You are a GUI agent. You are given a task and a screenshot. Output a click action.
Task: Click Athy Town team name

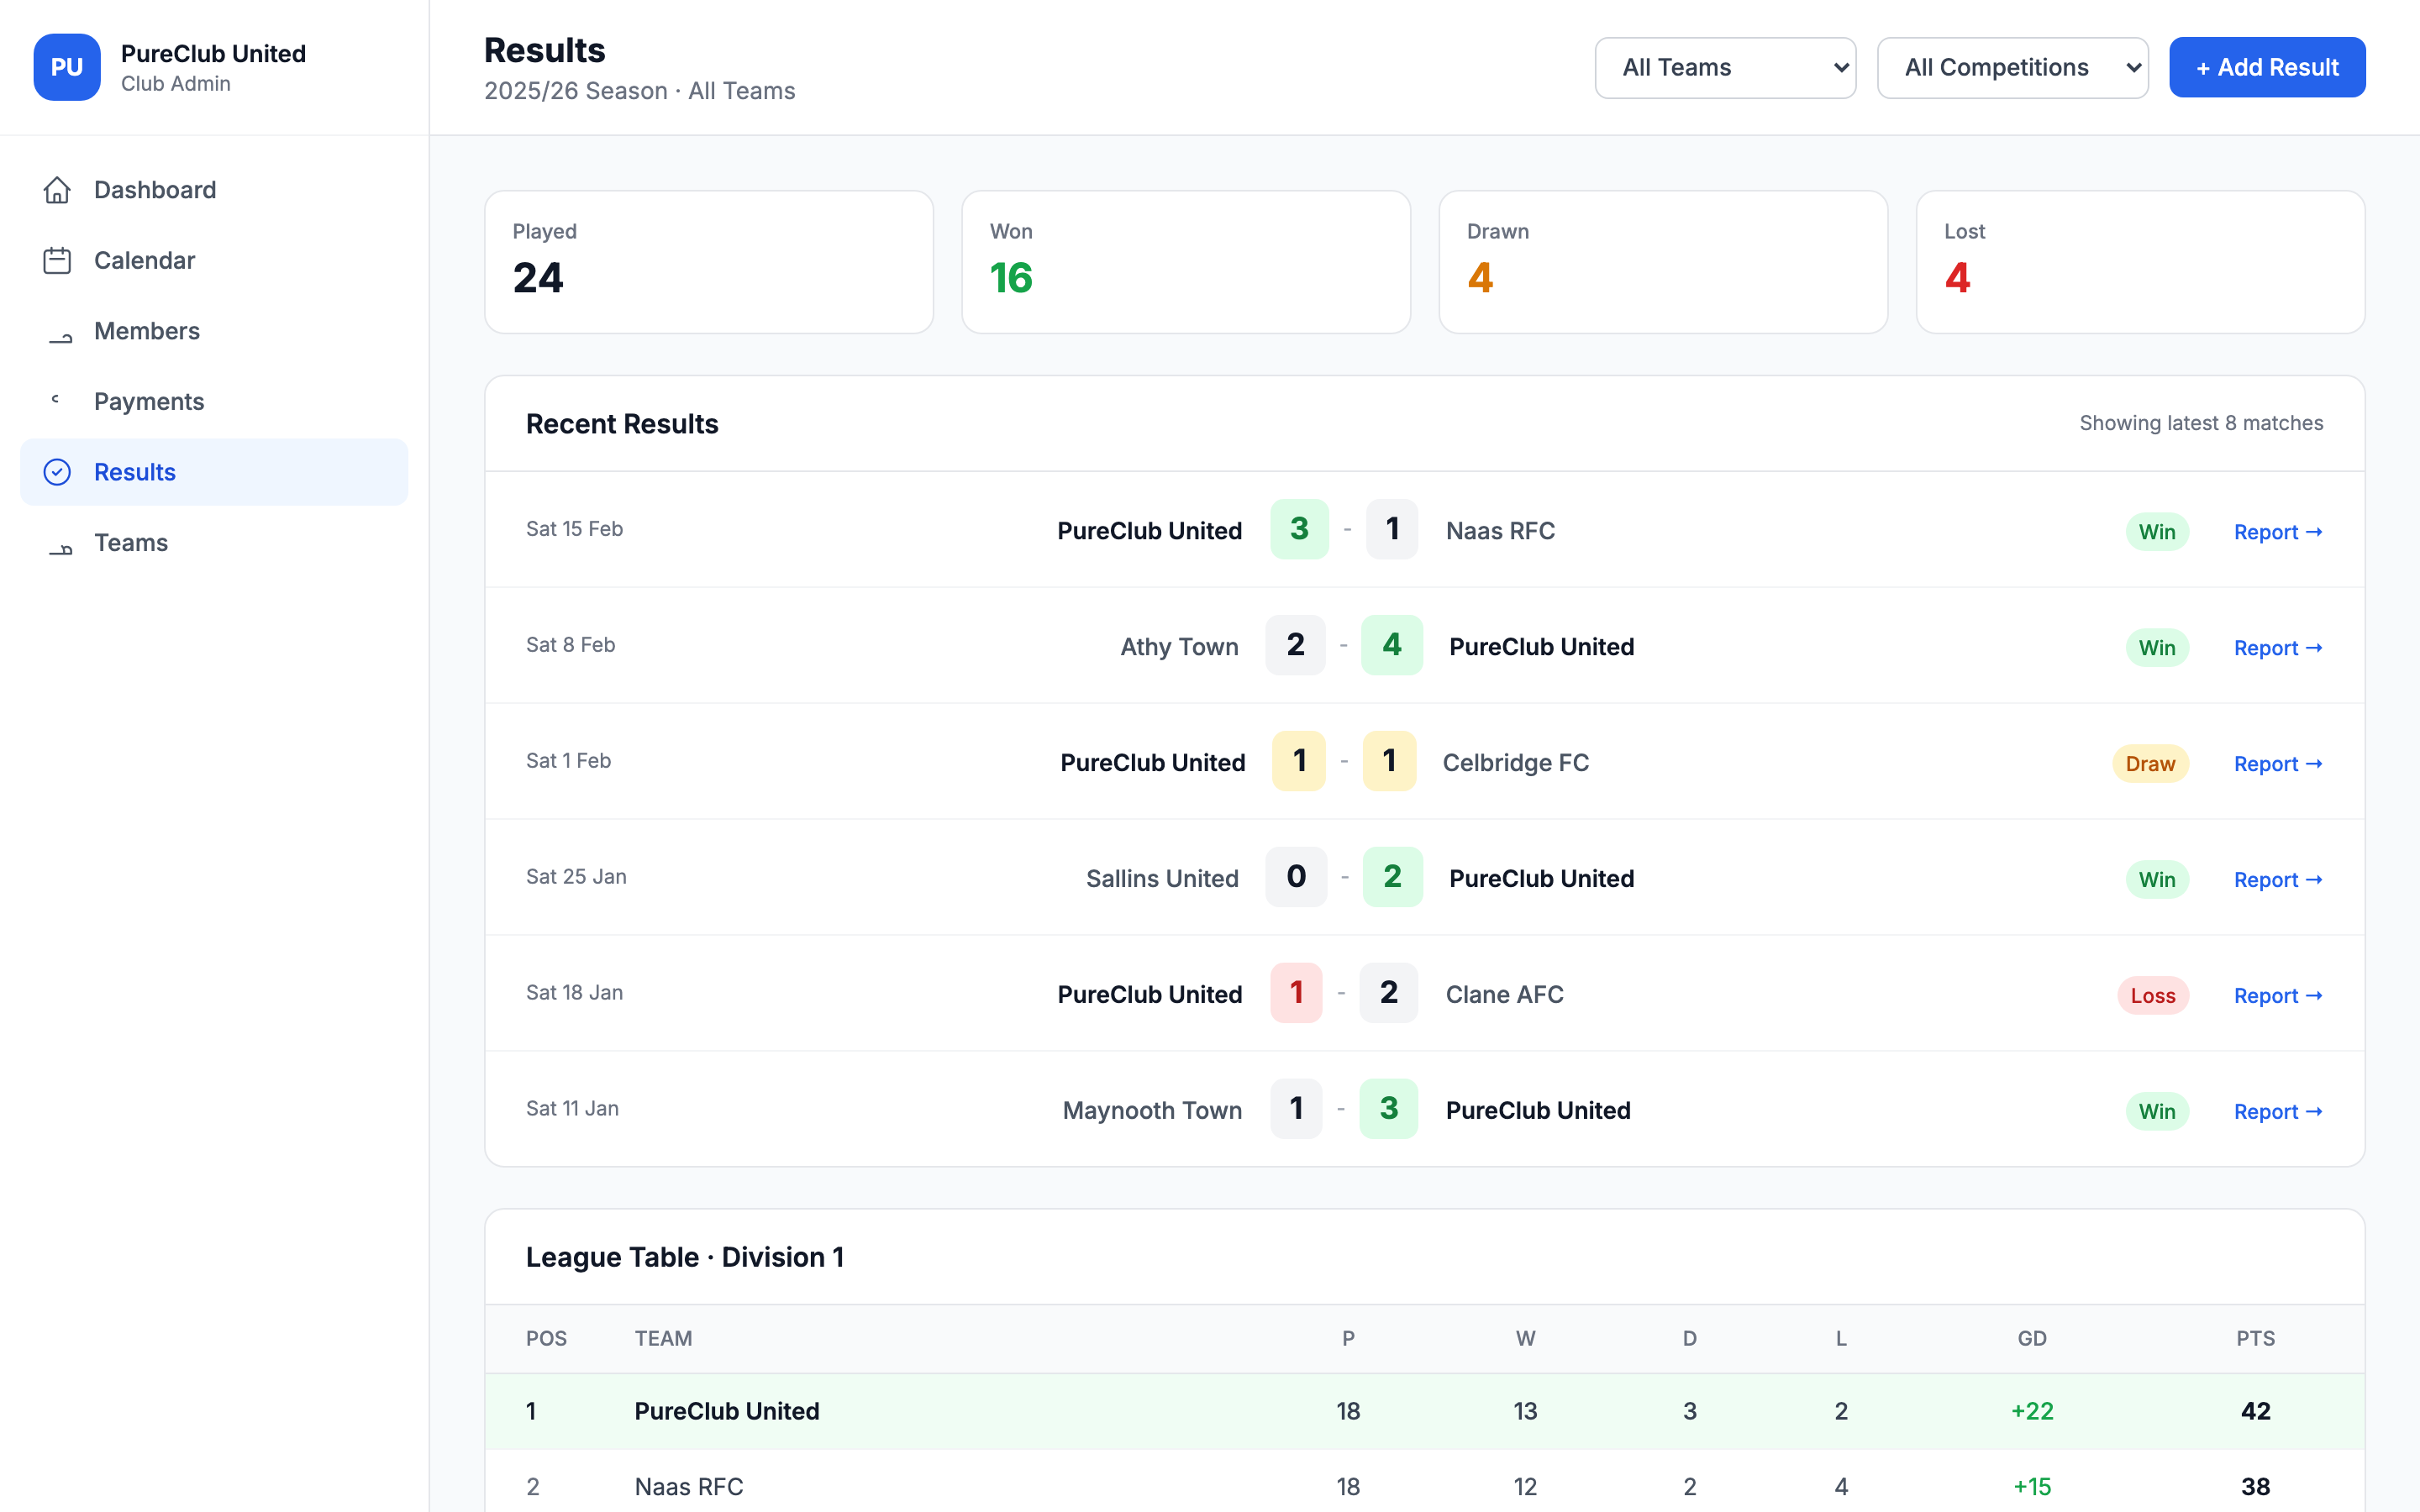tap(1179, 647)
